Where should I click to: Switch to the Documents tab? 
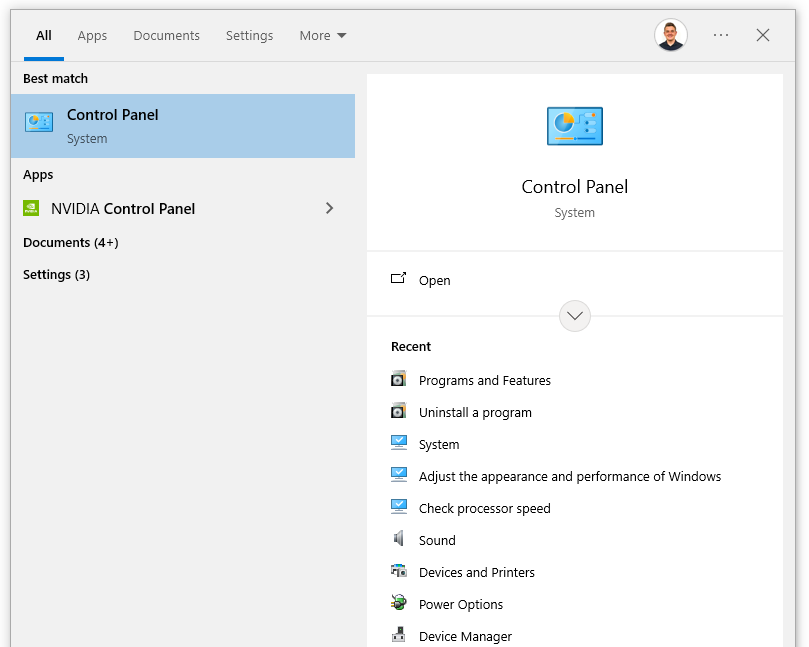tap(166, 35)
